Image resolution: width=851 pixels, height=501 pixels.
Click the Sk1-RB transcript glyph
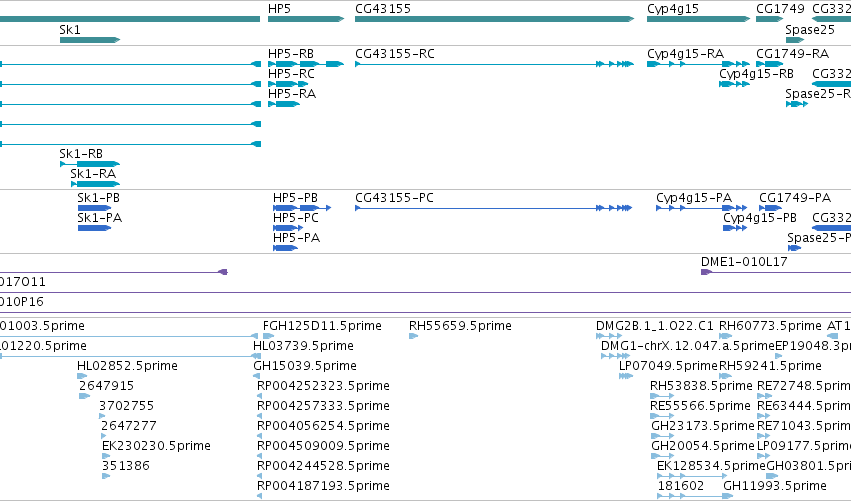90,164
